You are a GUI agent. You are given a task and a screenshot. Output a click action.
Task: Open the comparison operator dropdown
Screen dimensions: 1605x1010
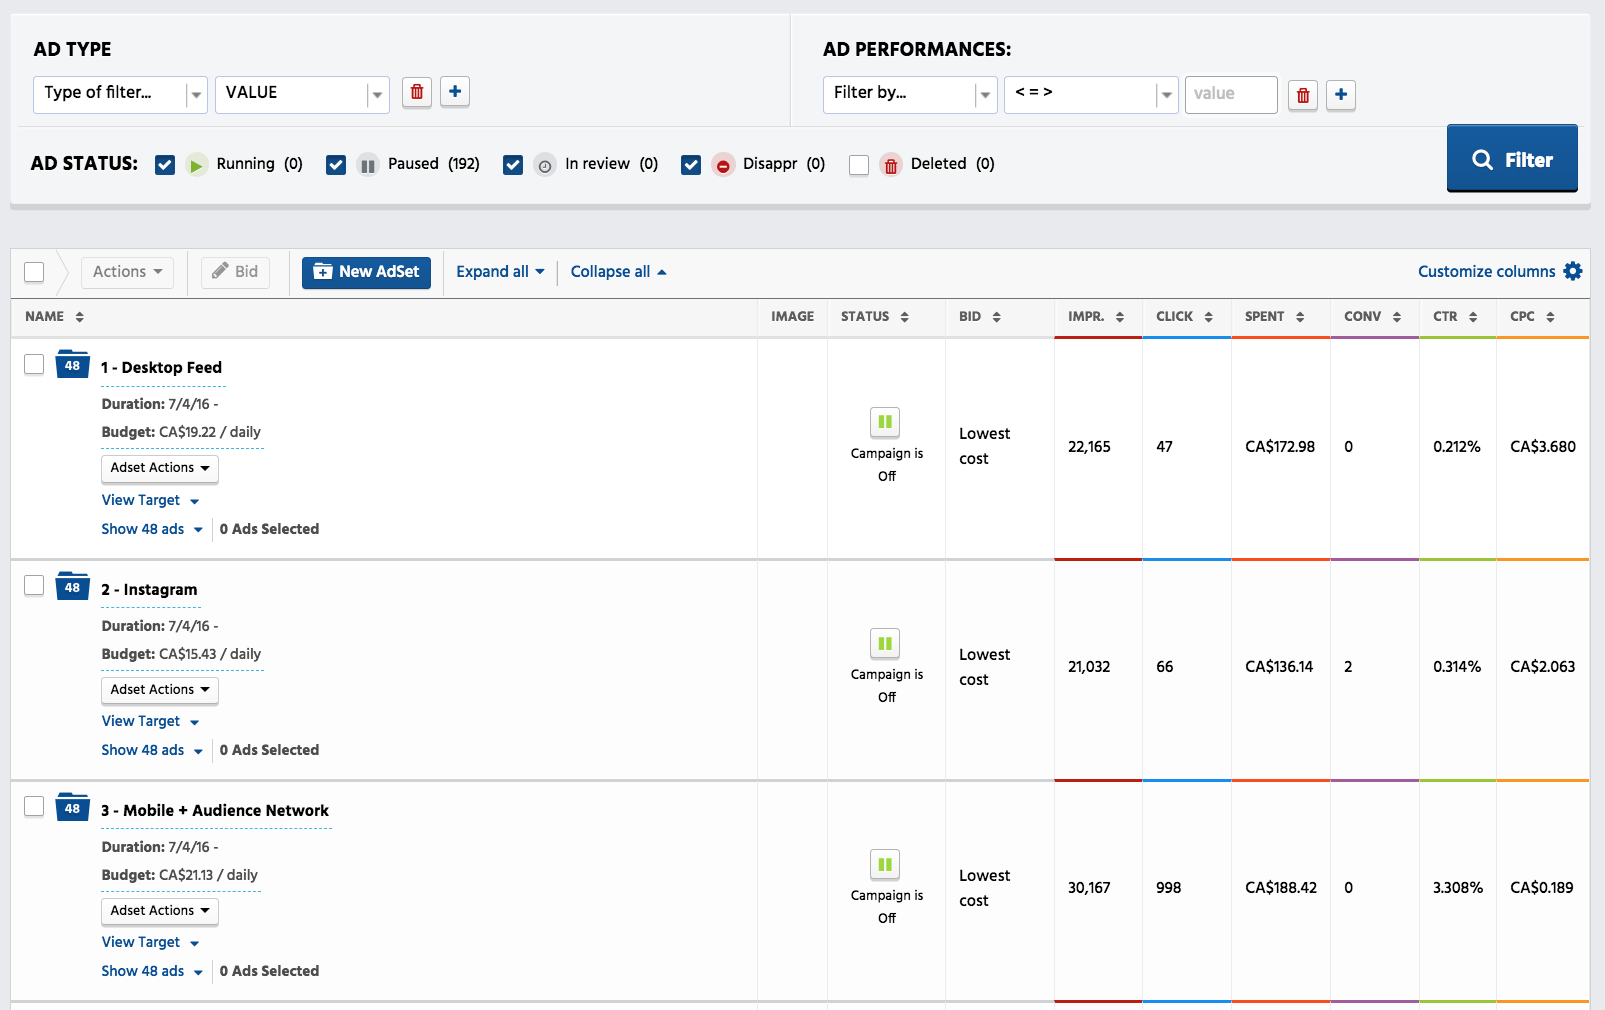pyautogui.click(x=1091, y=94)
